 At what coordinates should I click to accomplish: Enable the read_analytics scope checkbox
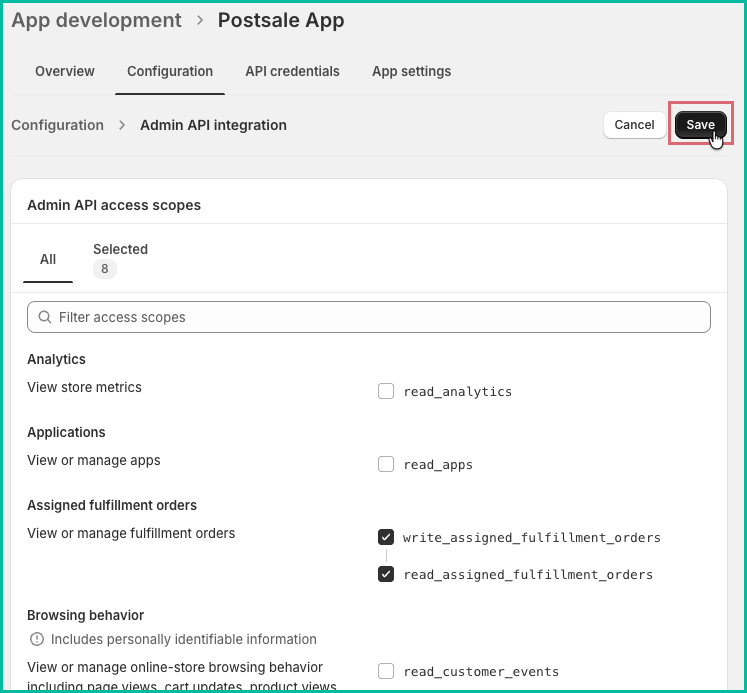pos(386,391)
